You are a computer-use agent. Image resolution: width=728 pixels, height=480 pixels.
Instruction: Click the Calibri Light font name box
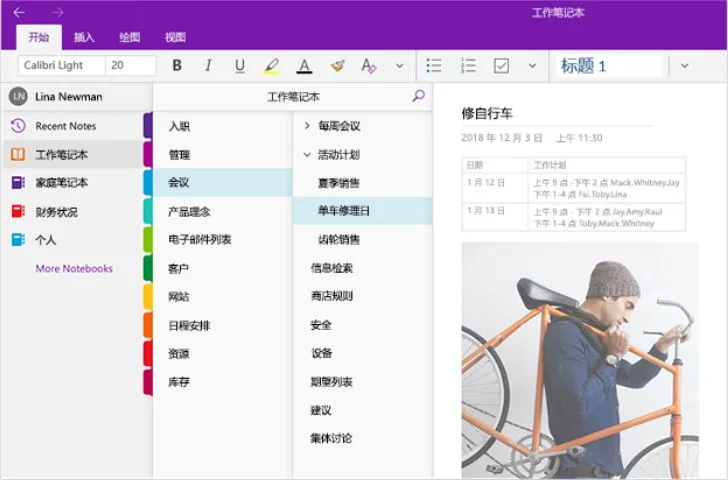(62, 65)
